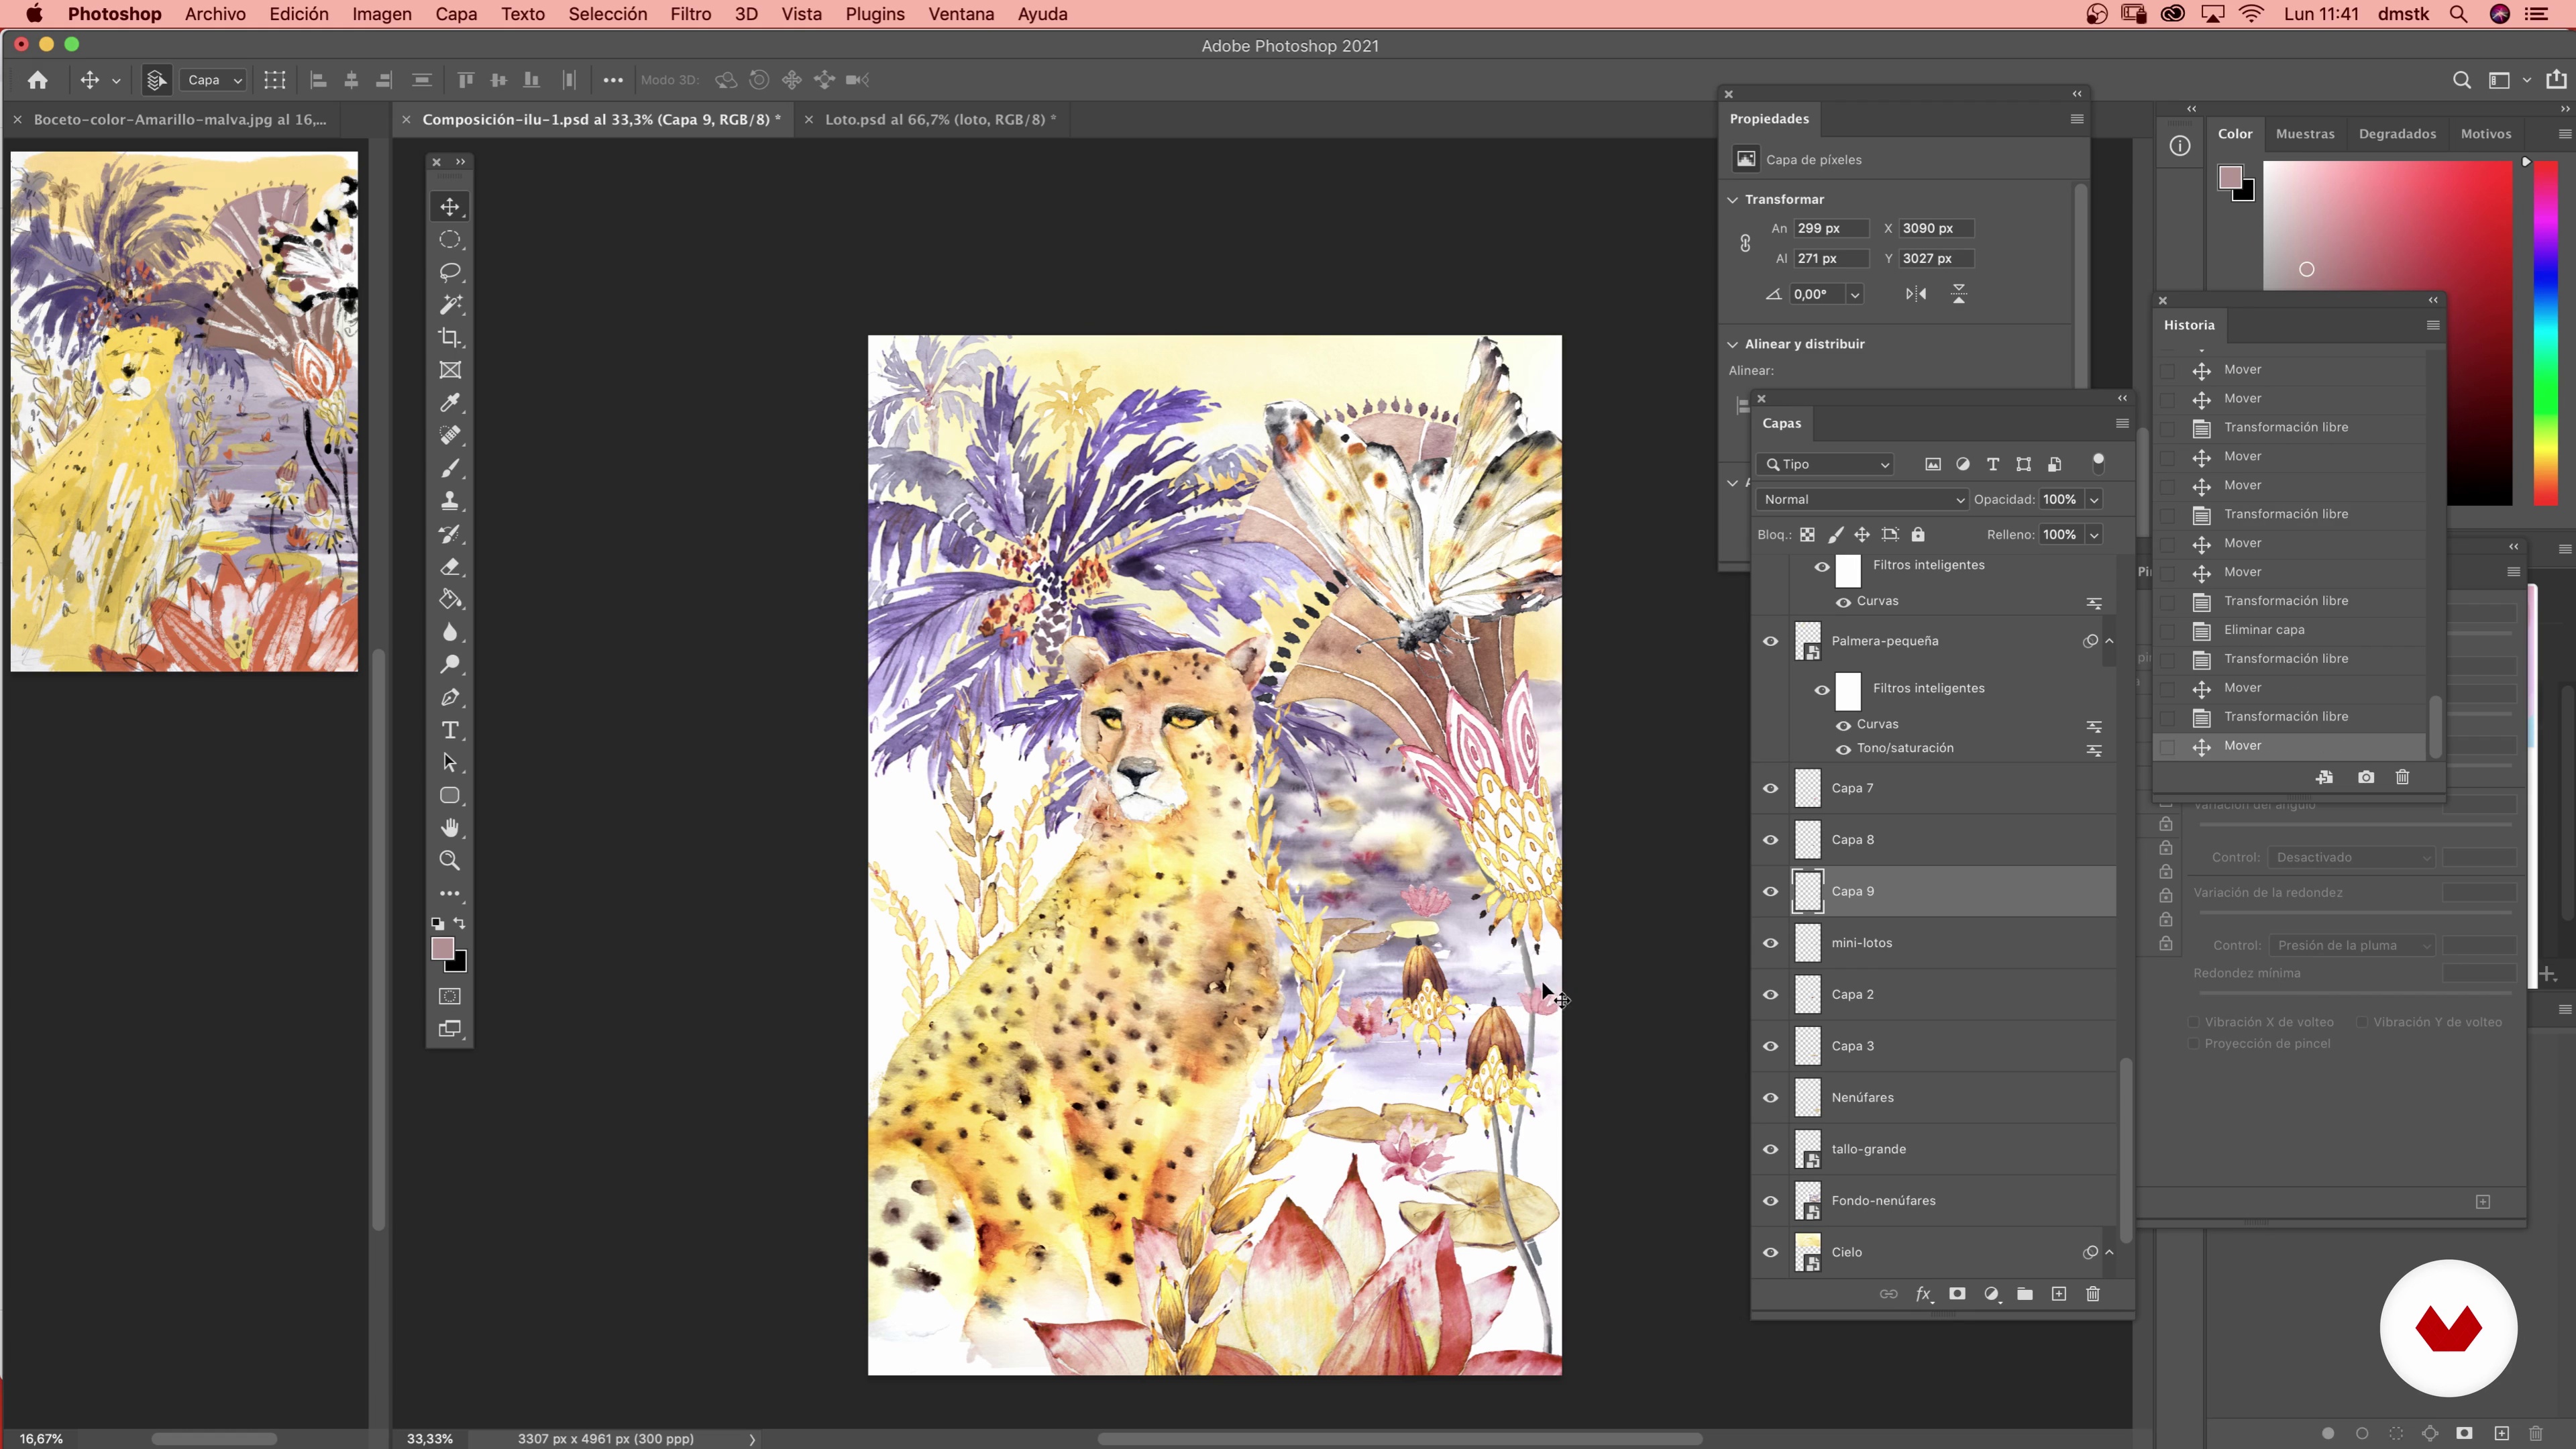
Task: Select the Type tool
Action: pos(450,730)
